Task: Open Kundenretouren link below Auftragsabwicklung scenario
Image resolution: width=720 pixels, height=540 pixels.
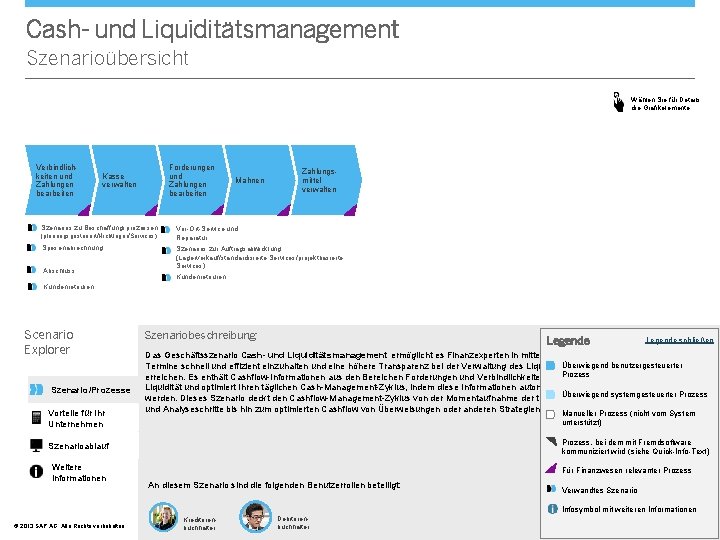Action: pyautogui.click(x=201, y=277)
